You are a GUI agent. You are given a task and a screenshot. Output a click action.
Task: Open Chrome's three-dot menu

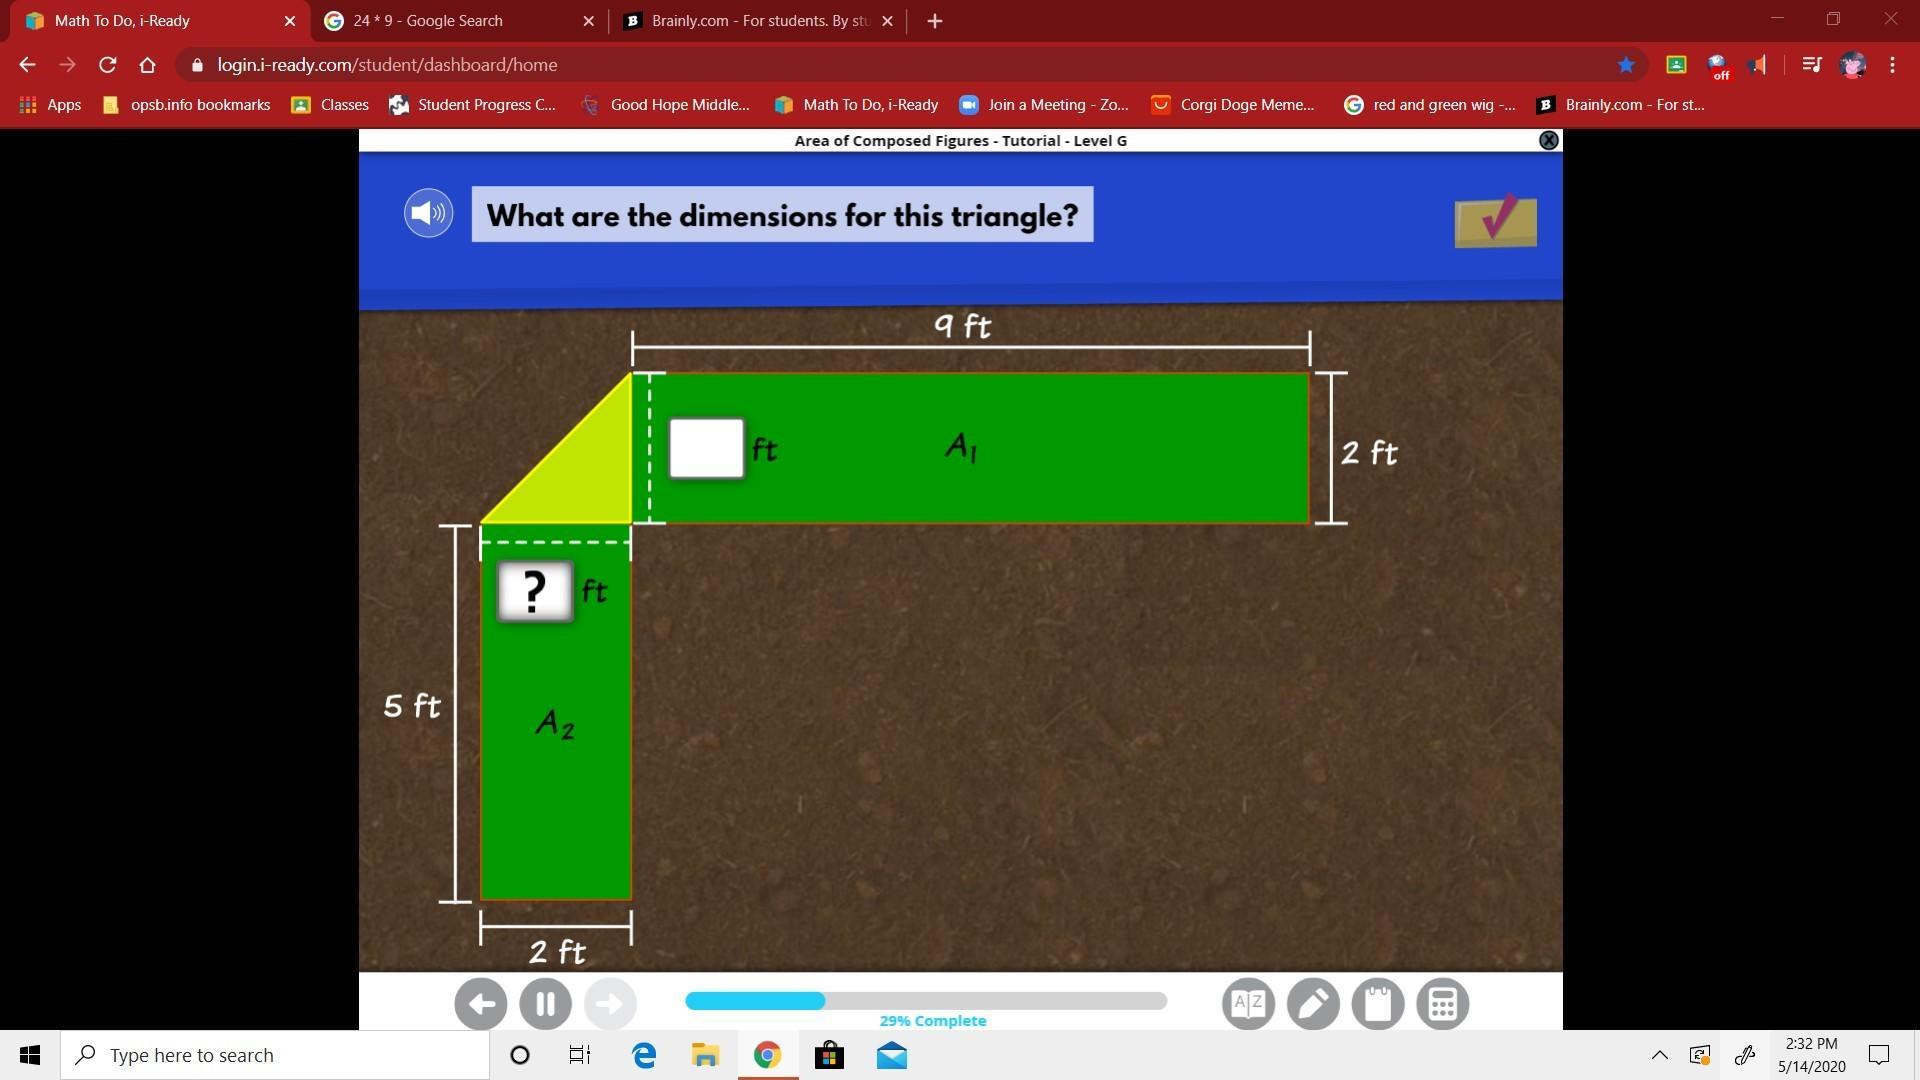click(x=1892, y=65)
